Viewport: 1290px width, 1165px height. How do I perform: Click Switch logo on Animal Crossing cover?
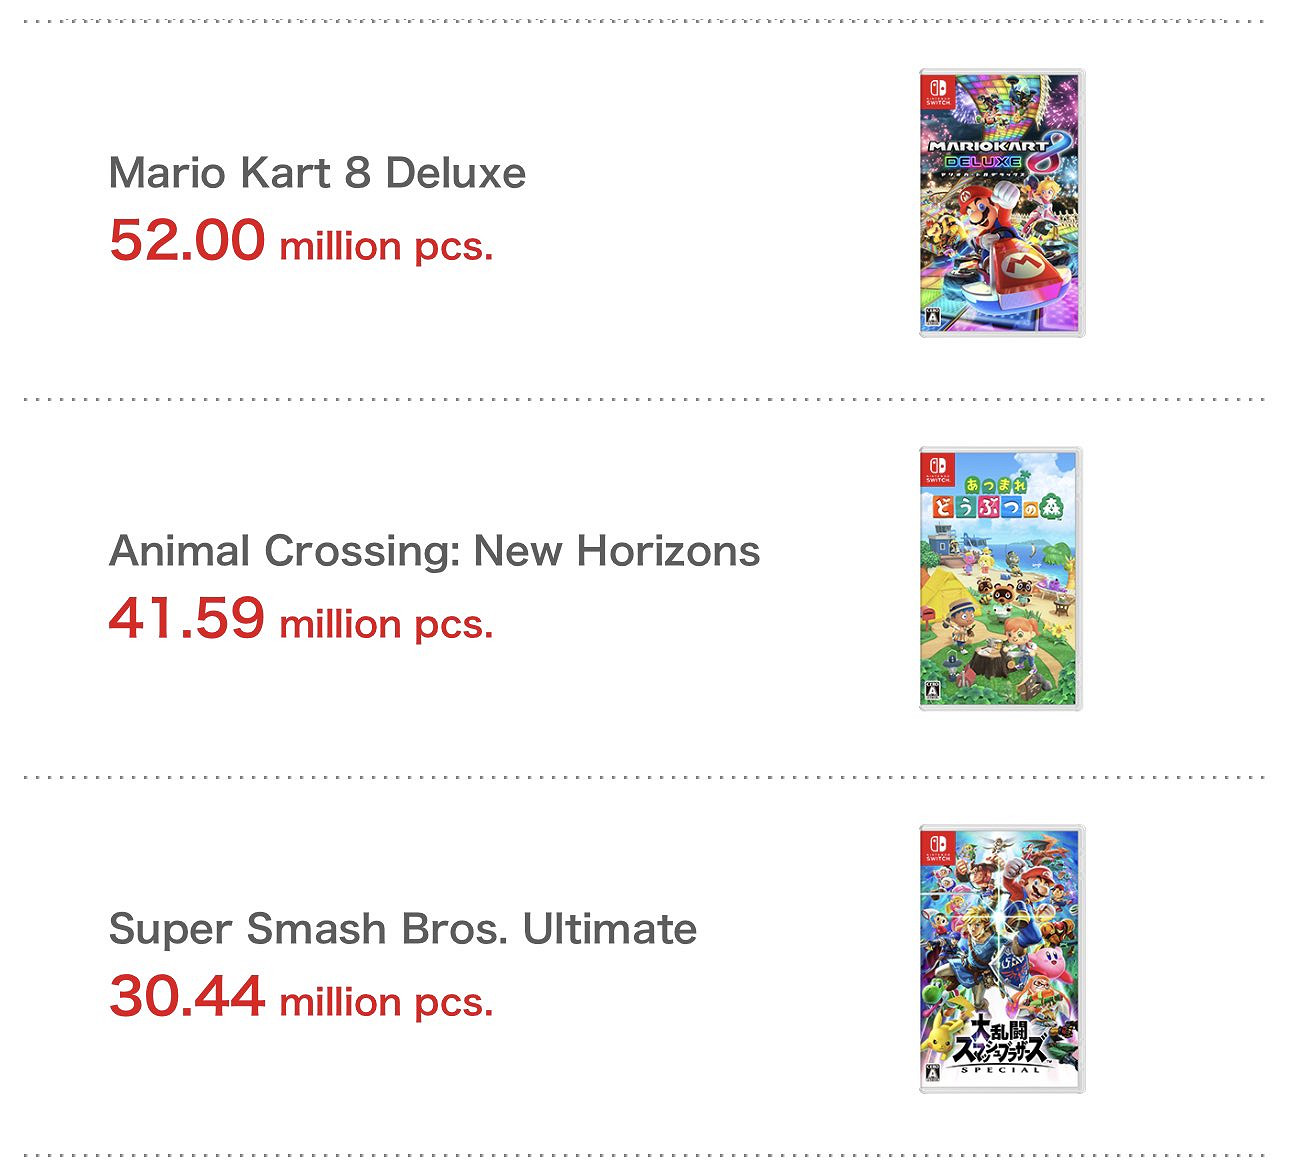[938, 469]
